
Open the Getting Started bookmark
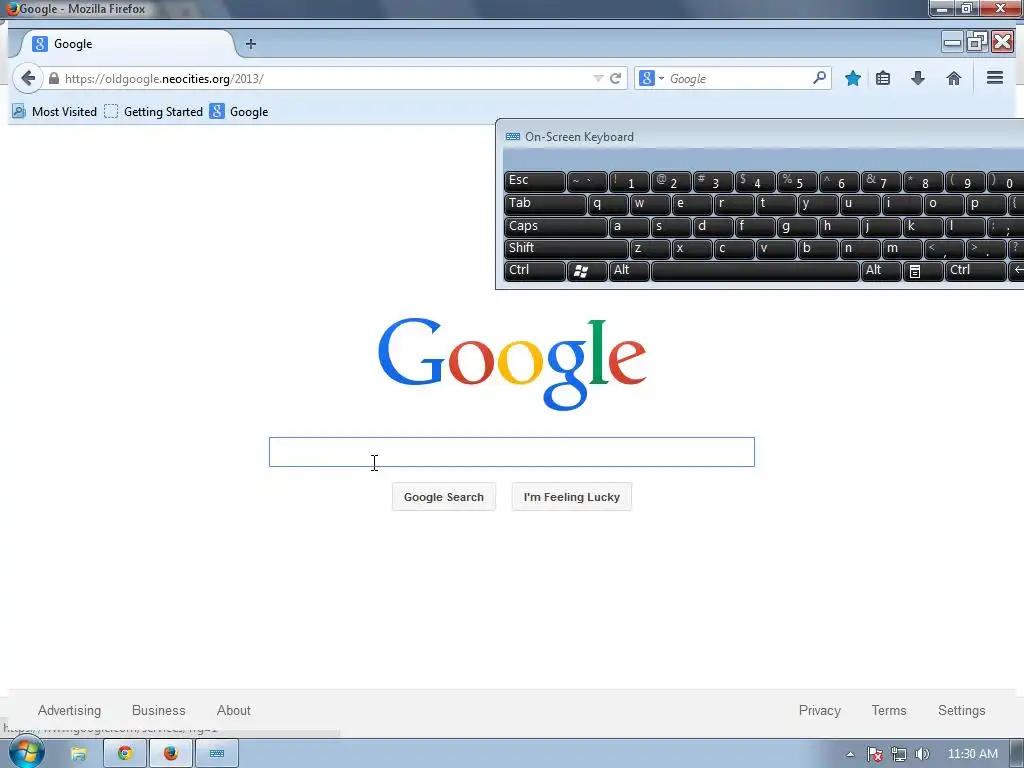pos(153,112)
